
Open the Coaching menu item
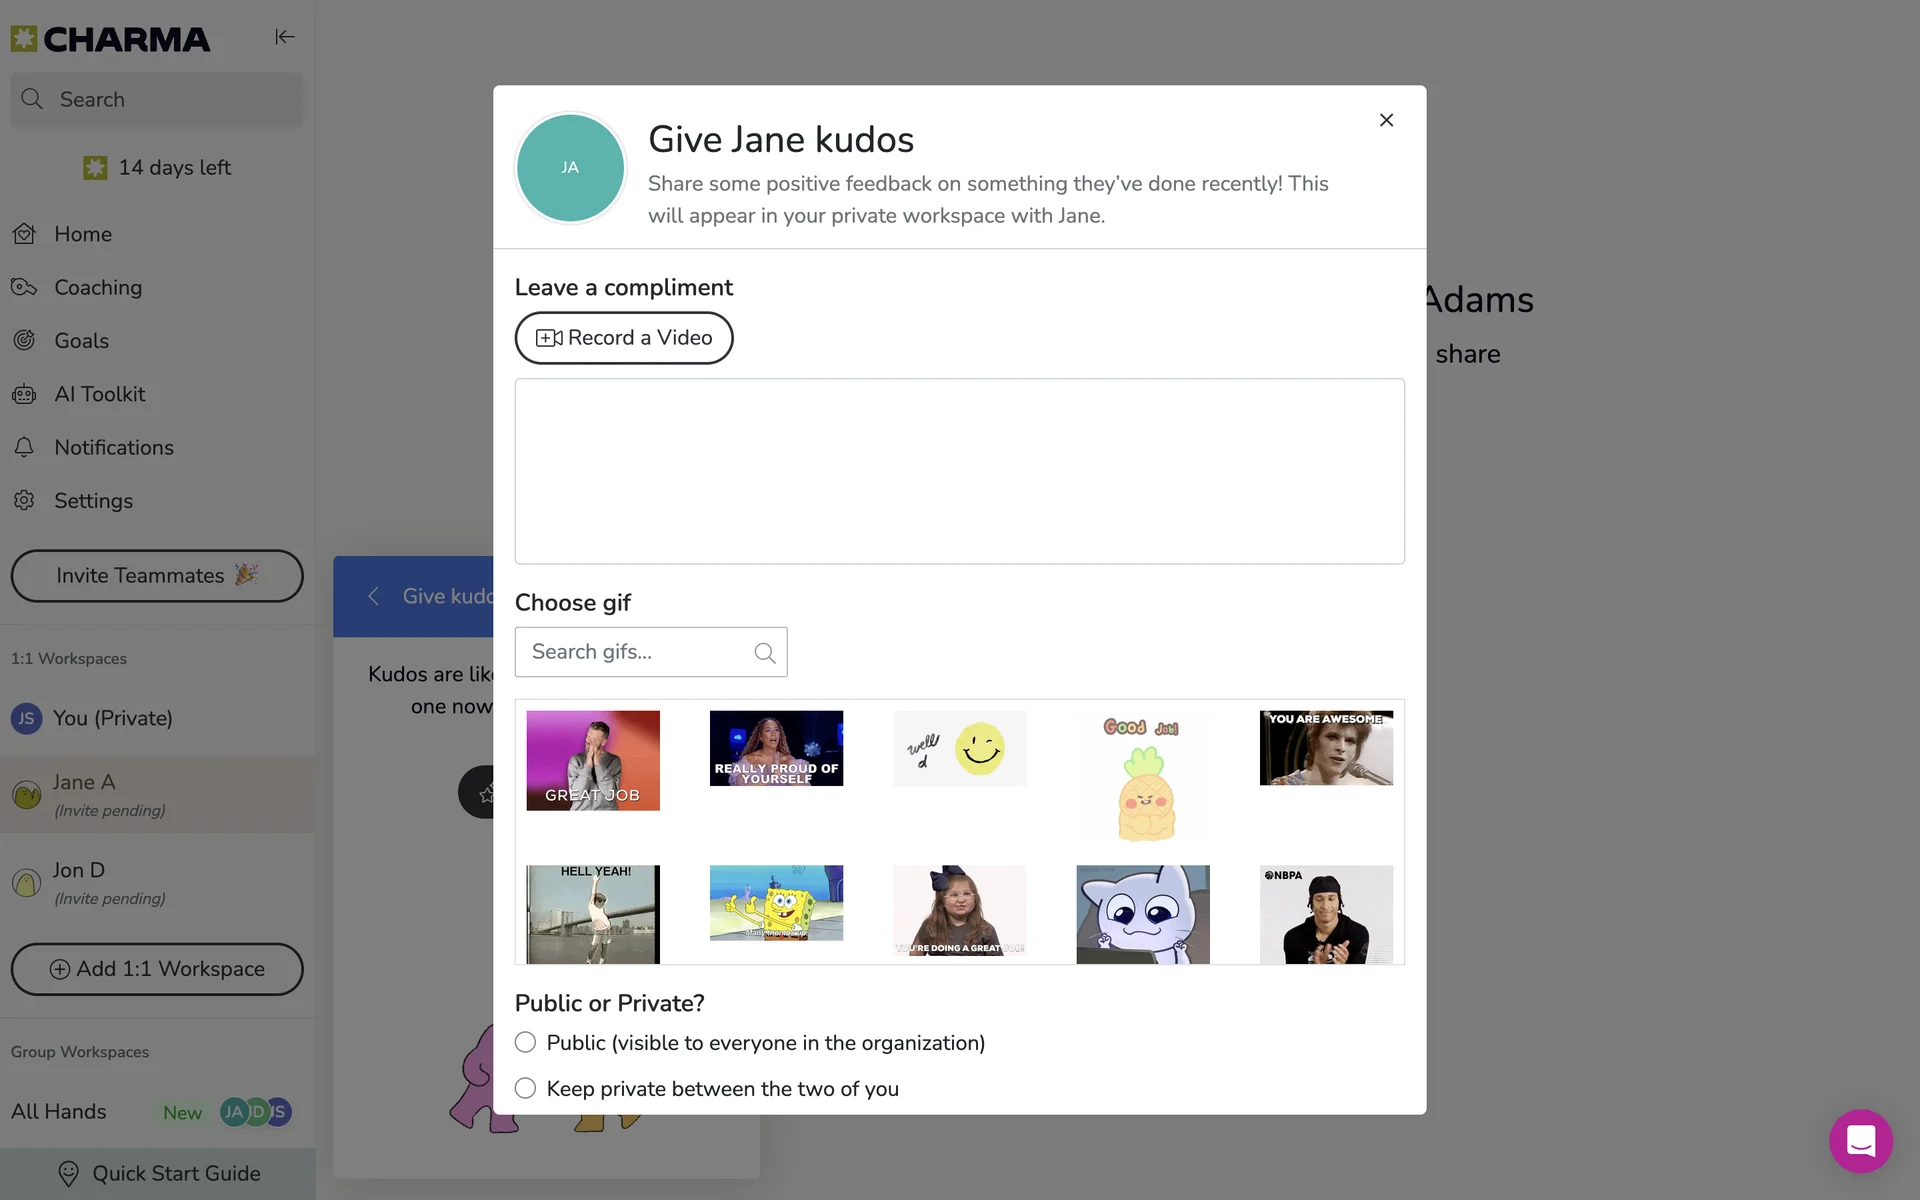click(98, 288)
